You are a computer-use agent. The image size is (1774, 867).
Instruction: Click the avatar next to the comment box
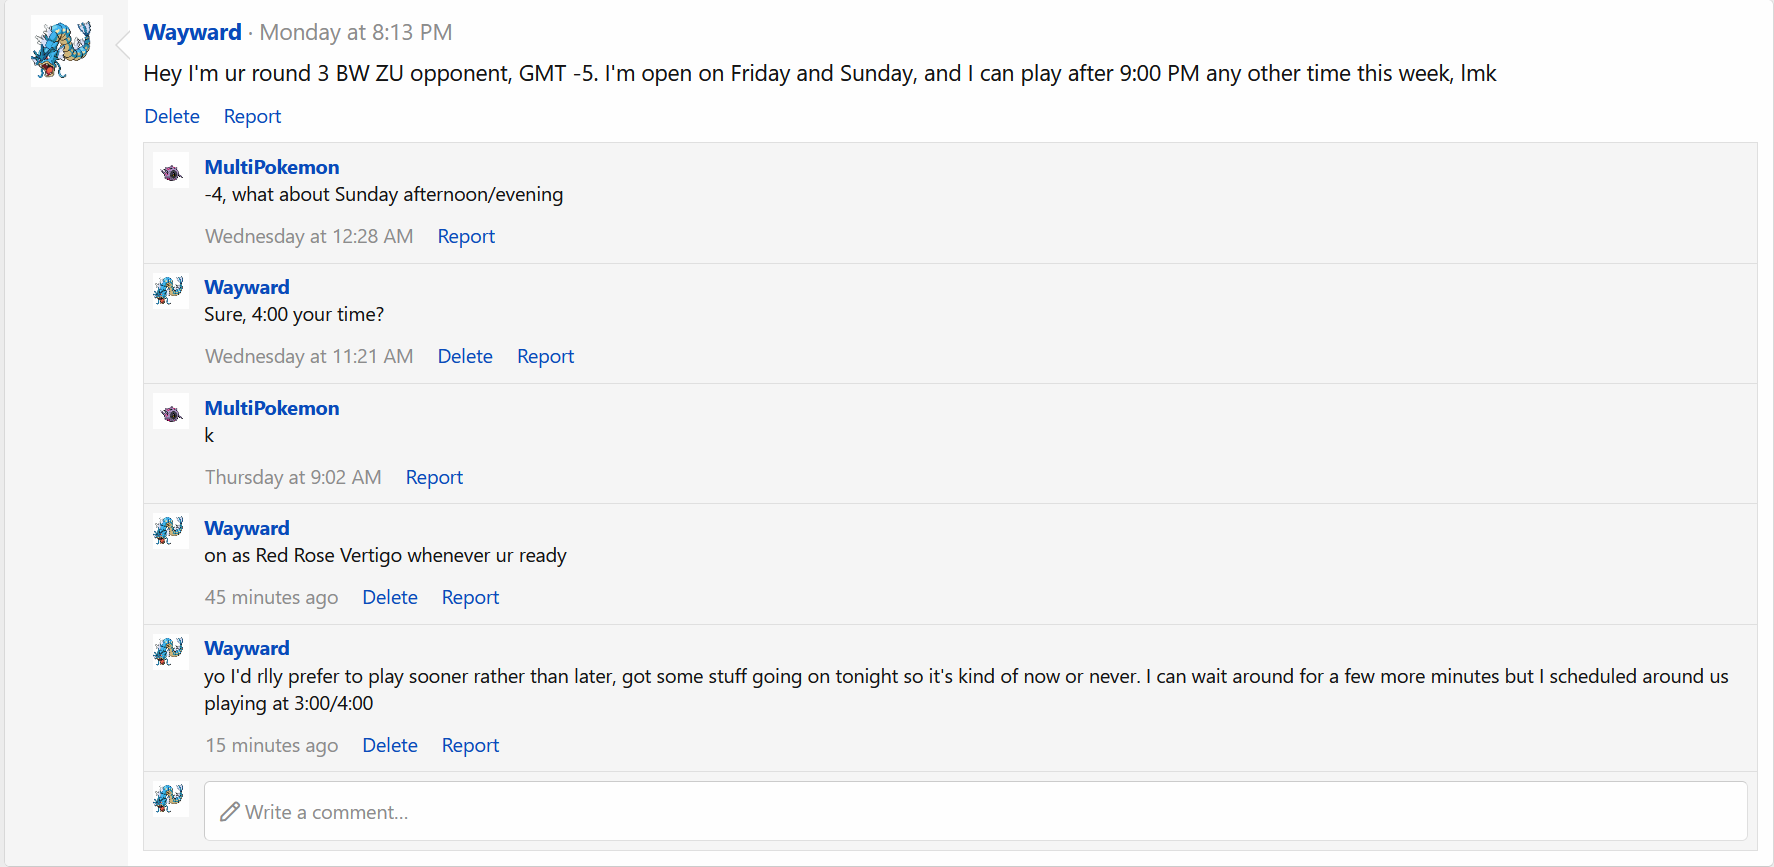170,799
